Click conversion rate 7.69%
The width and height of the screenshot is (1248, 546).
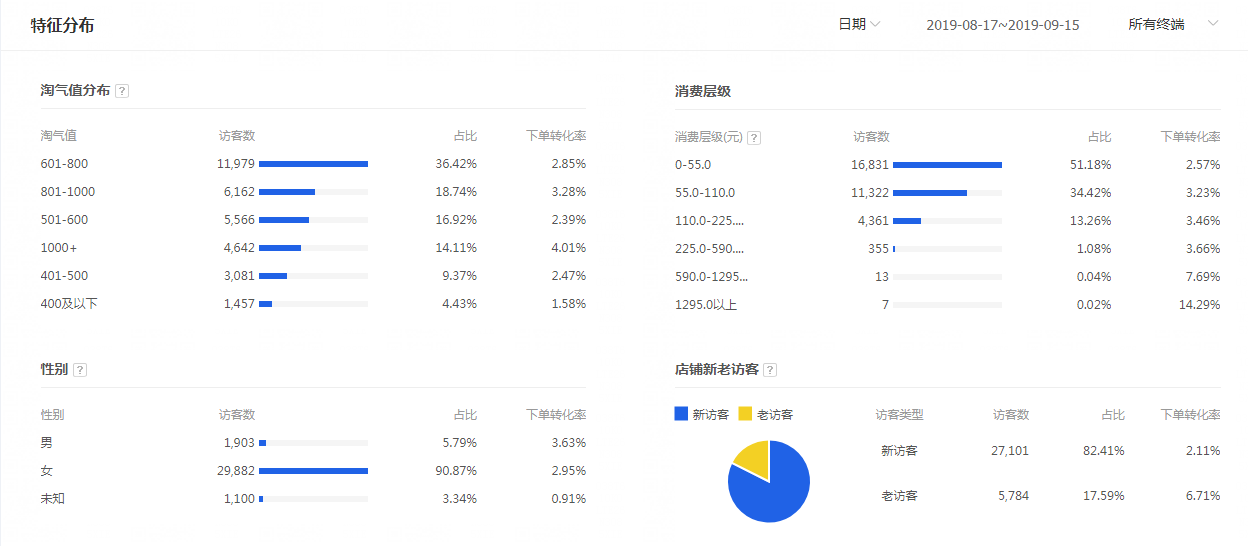1203,277
